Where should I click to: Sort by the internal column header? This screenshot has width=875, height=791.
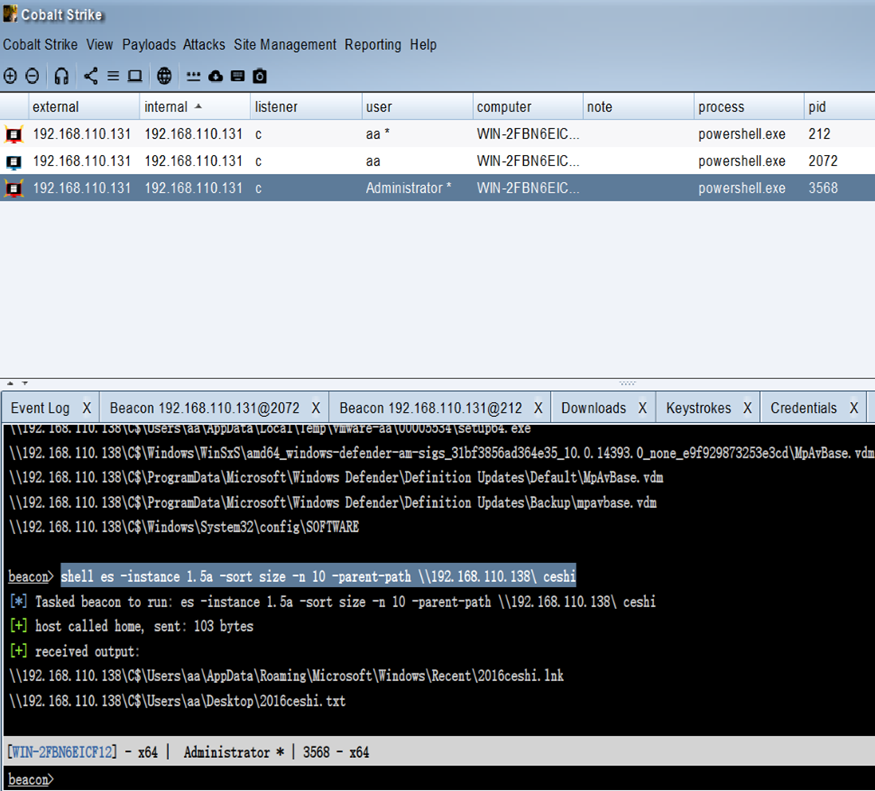click(195, 107)
